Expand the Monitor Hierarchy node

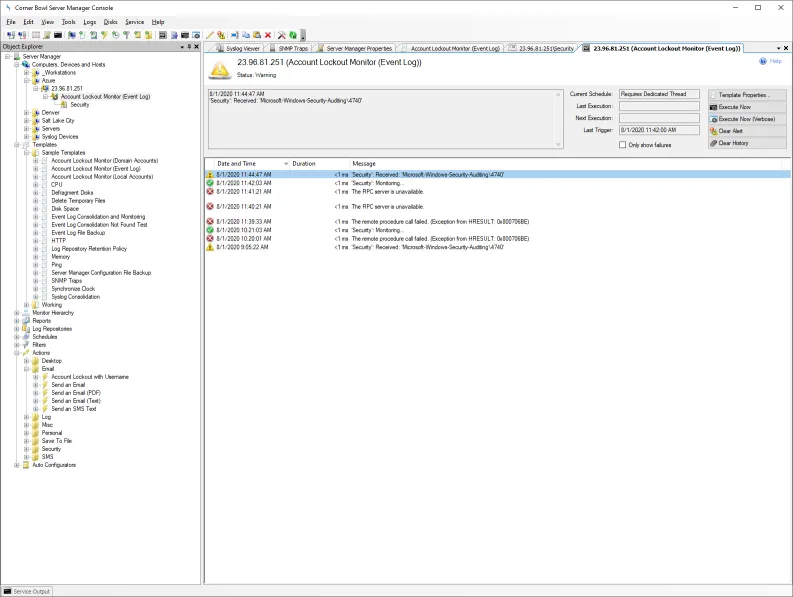17,313
